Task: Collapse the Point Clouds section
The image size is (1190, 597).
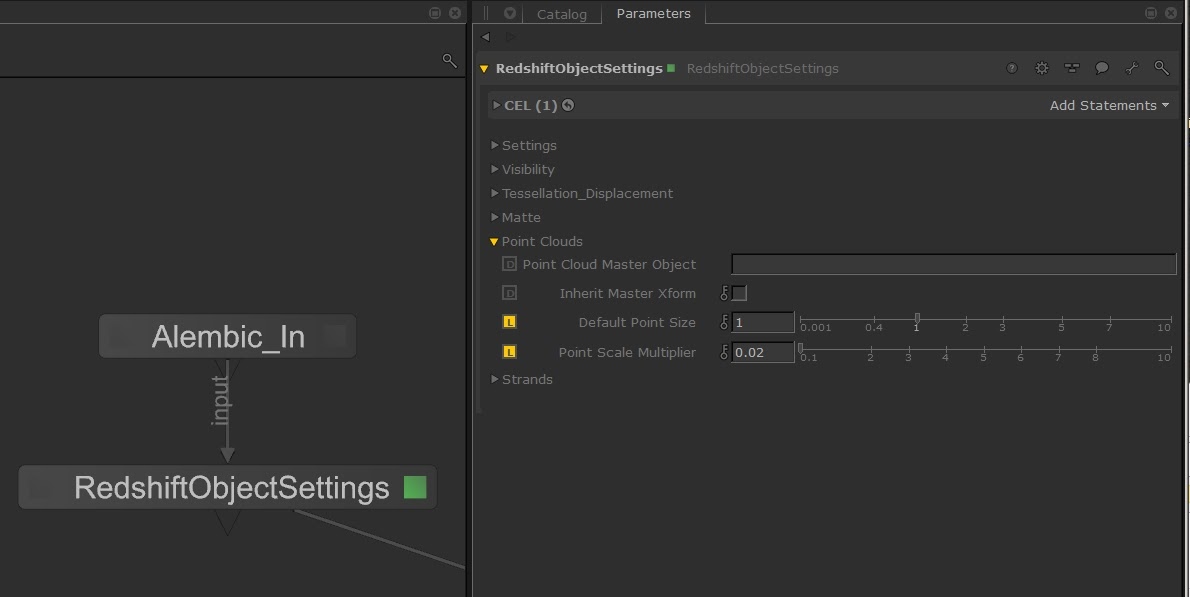Action: coord(495,242)
